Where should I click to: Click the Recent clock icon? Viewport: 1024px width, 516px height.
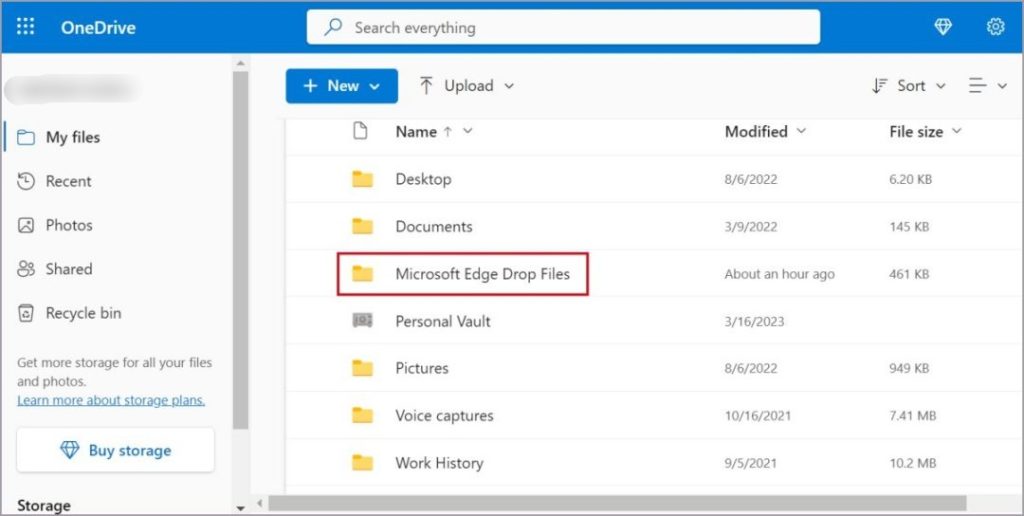coord(25,181)
